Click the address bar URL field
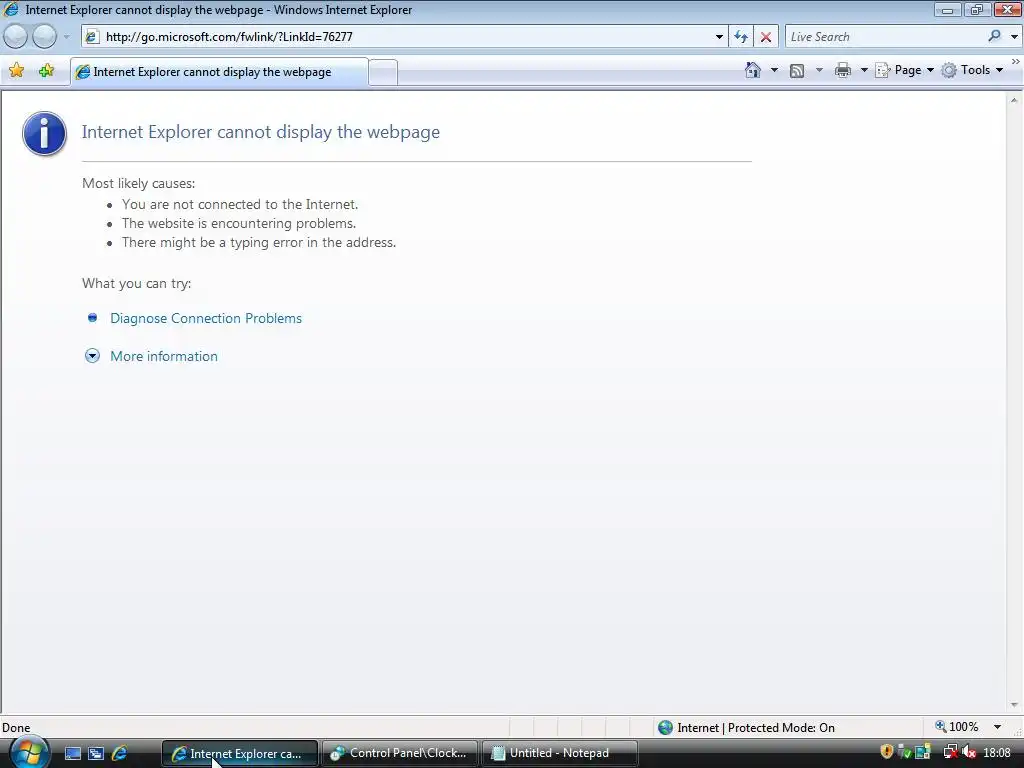Screen dimensions: 1024x768 coord(405,37)
